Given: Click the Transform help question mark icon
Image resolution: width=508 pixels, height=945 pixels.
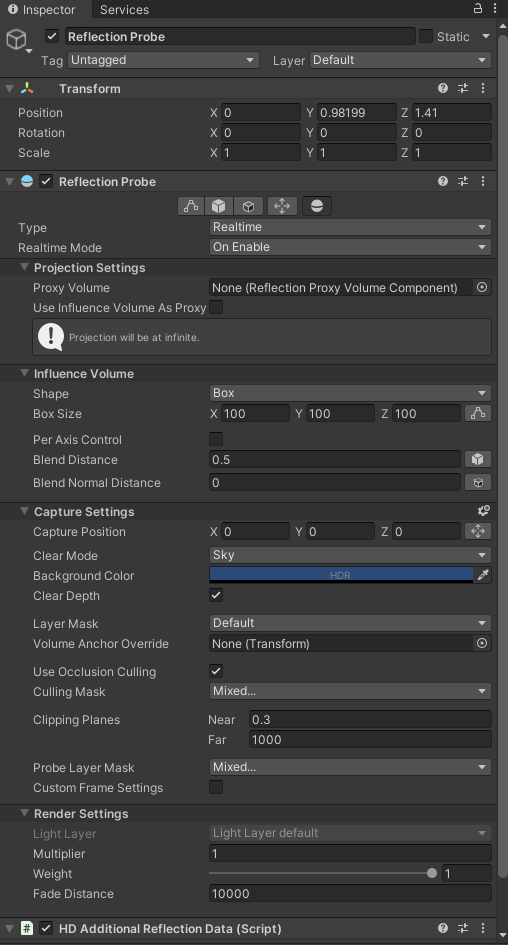Looking at the screenshot, I should (443, 89).
